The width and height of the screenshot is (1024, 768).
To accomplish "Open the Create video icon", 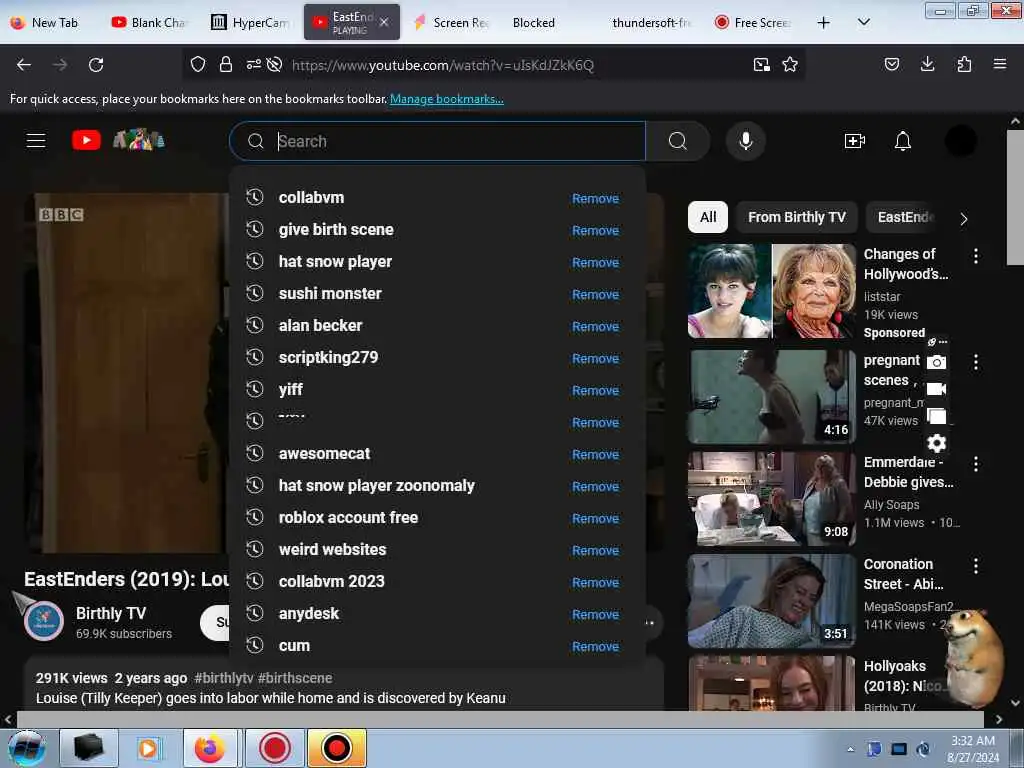I will (854, 141).
